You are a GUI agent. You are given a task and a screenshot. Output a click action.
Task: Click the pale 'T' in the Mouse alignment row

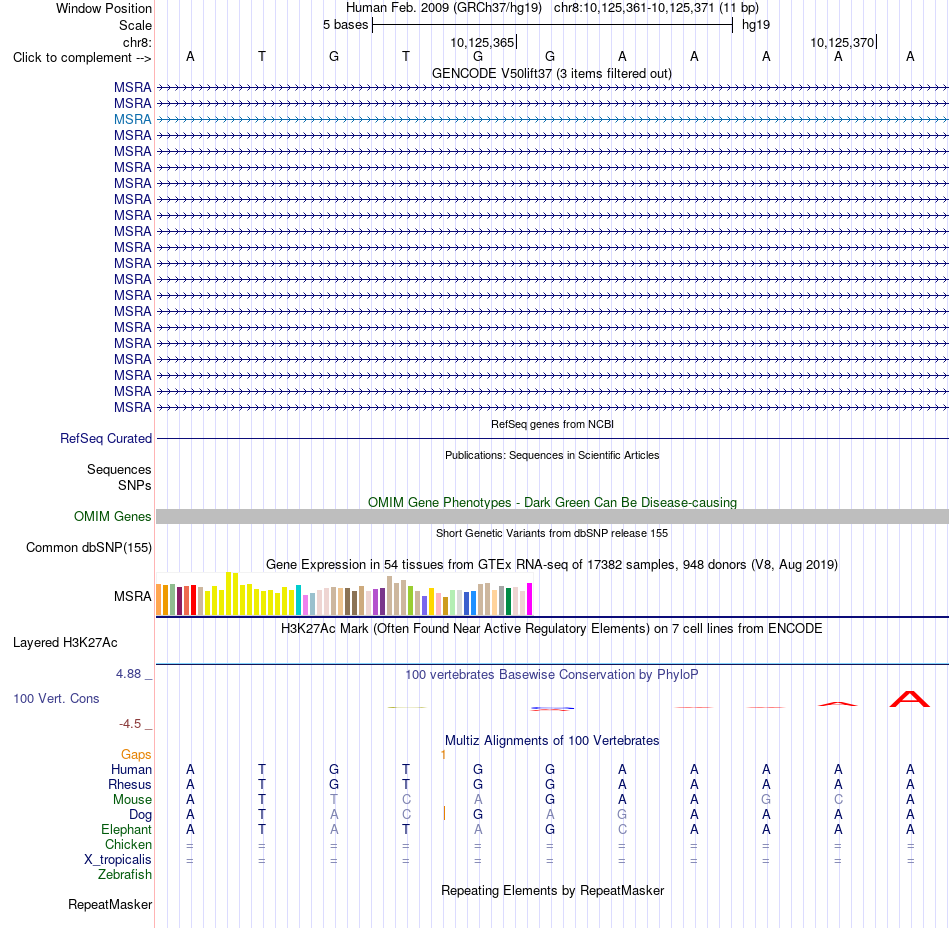(334, 800)
